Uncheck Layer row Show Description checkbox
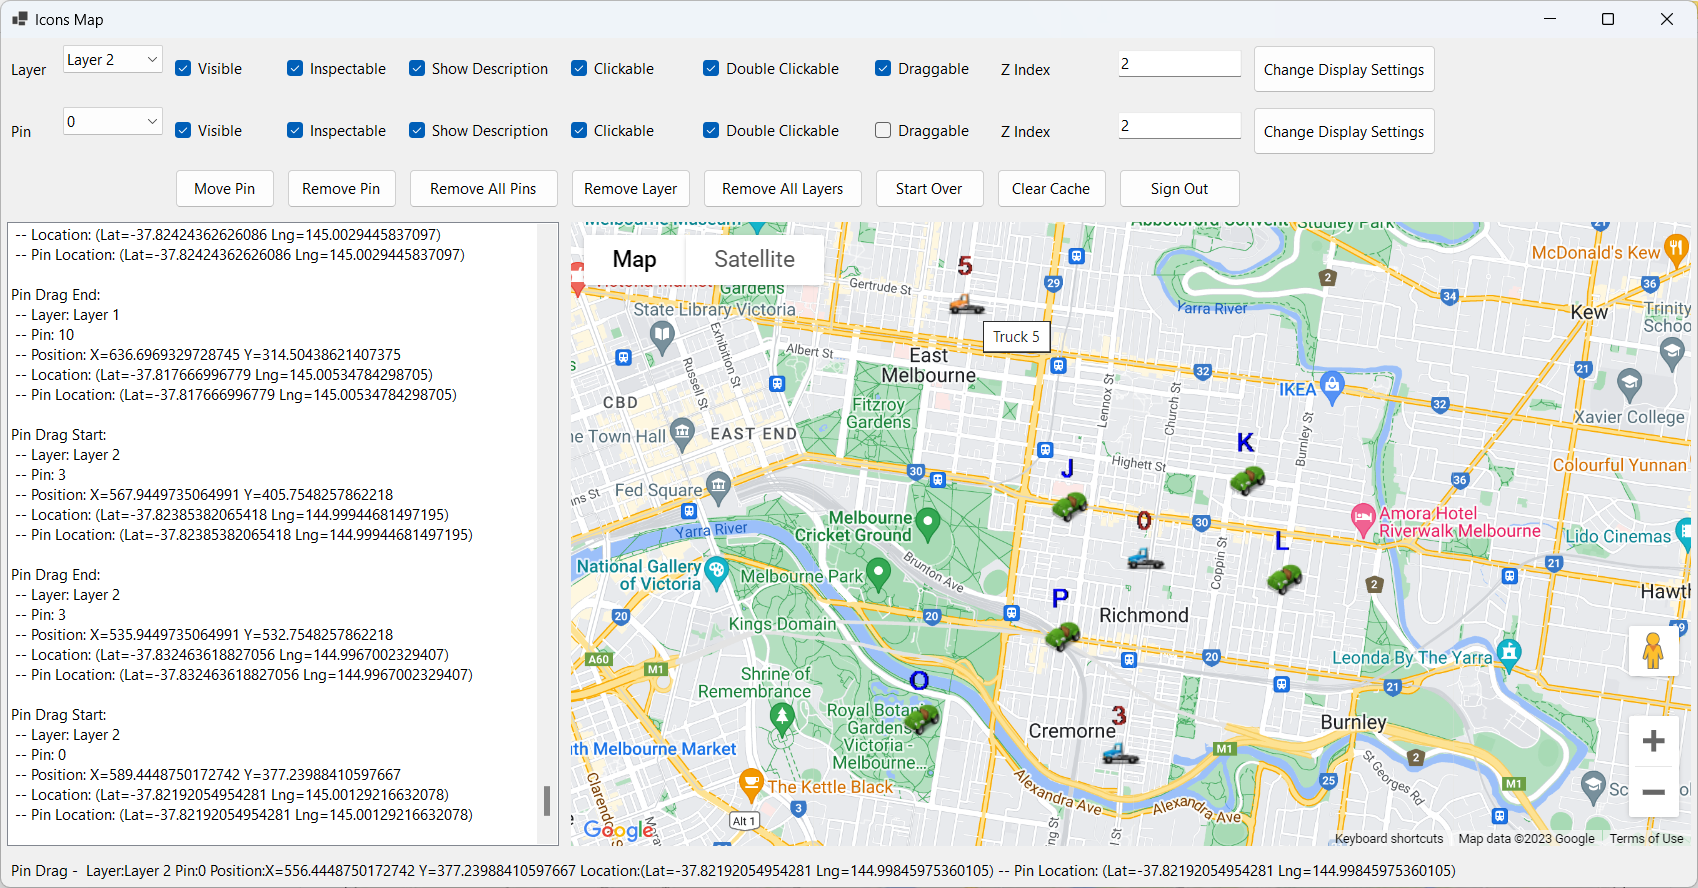Image resolution: width=1698 pixels, height=888 pixels. click(x=417, y=68)
